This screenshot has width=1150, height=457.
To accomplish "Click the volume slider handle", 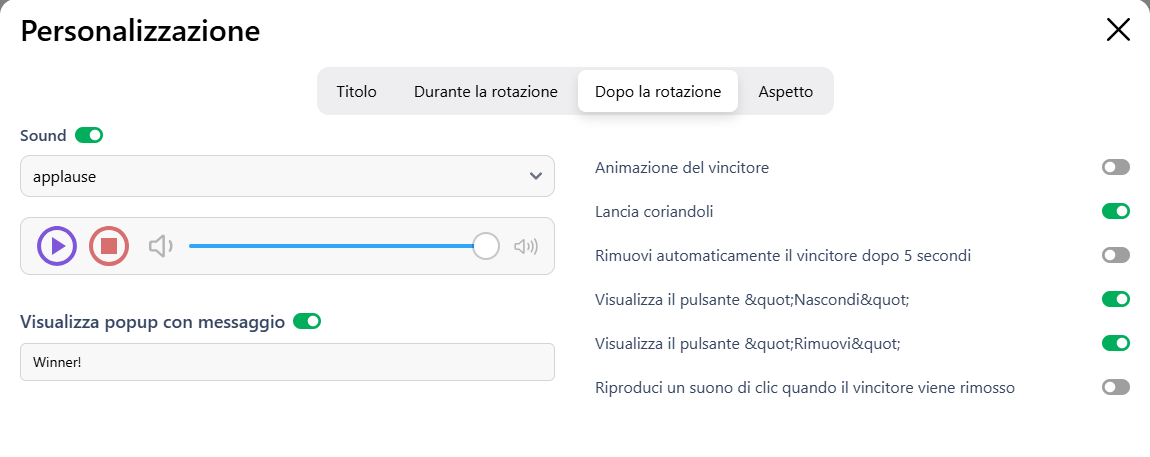I will (x=486, y=246).
